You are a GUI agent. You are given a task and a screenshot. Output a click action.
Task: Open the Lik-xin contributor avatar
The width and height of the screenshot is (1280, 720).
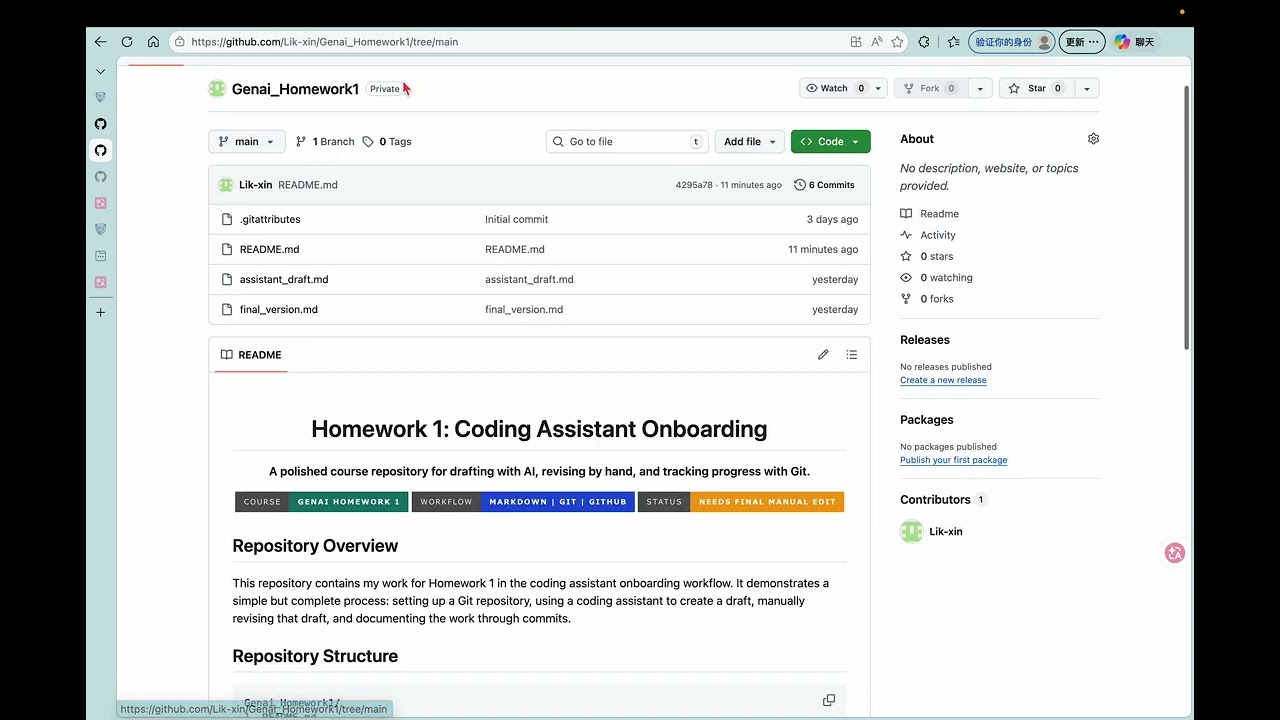pos(911,532)
